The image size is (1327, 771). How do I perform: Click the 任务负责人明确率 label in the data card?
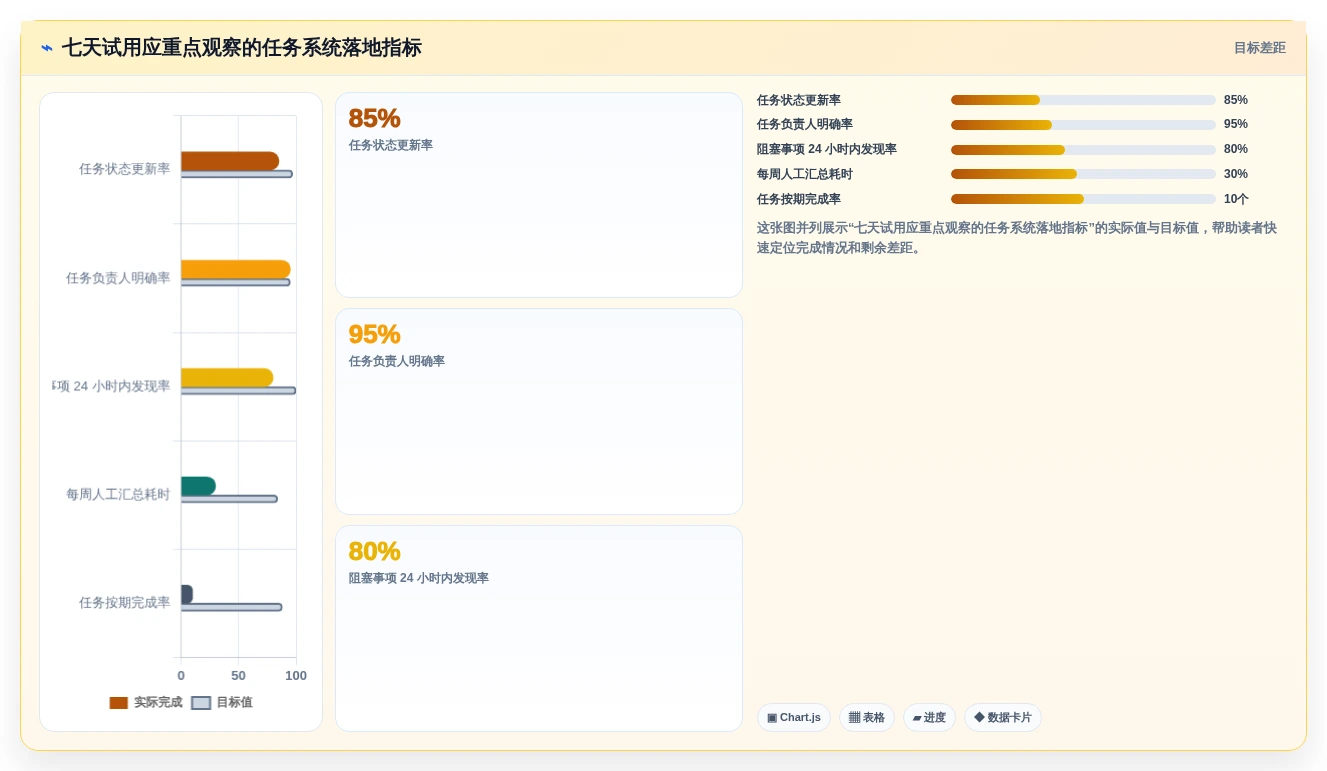397,361
